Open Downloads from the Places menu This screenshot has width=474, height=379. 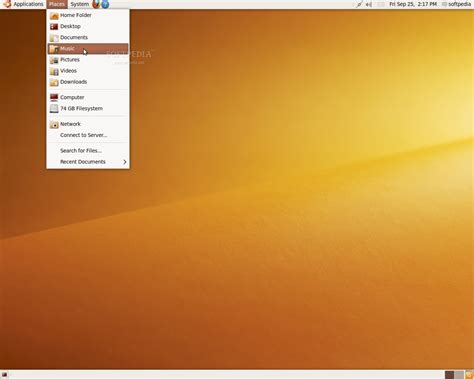click(x=88, y=82)
